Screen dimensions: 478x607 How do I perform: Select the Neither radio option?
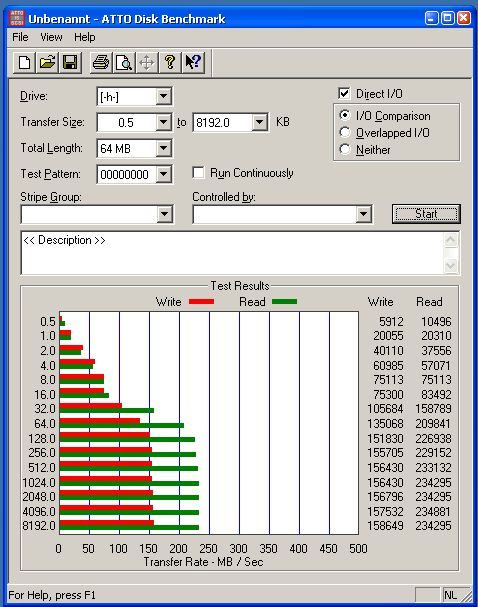click(x=344, y=149)
